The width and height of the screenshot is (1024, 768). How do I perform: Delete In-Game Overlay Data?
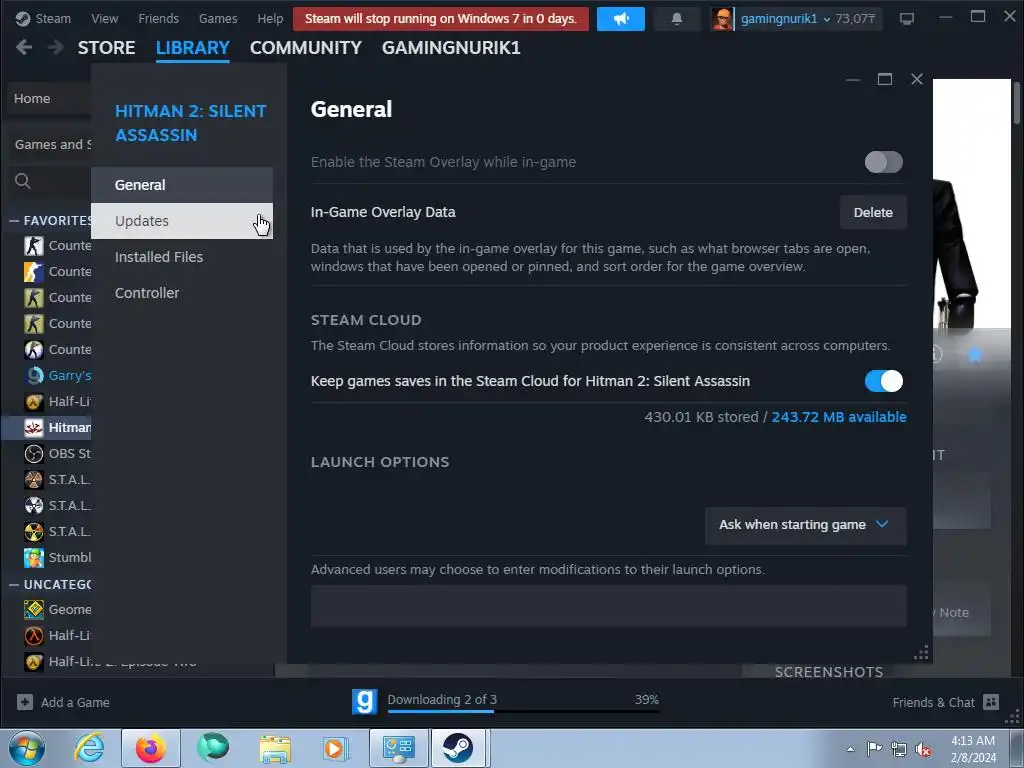point(873,212)
